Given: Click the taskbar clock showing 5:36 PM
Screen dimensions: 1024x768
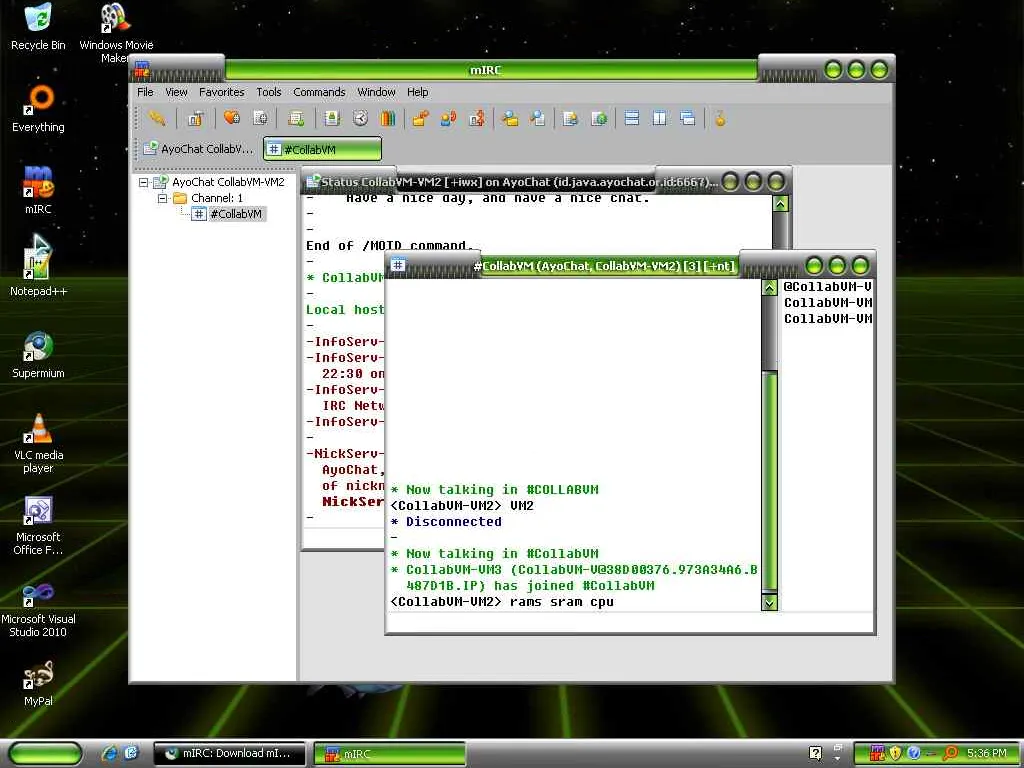Looking at the screenshot, I should (x=987, y=753).
